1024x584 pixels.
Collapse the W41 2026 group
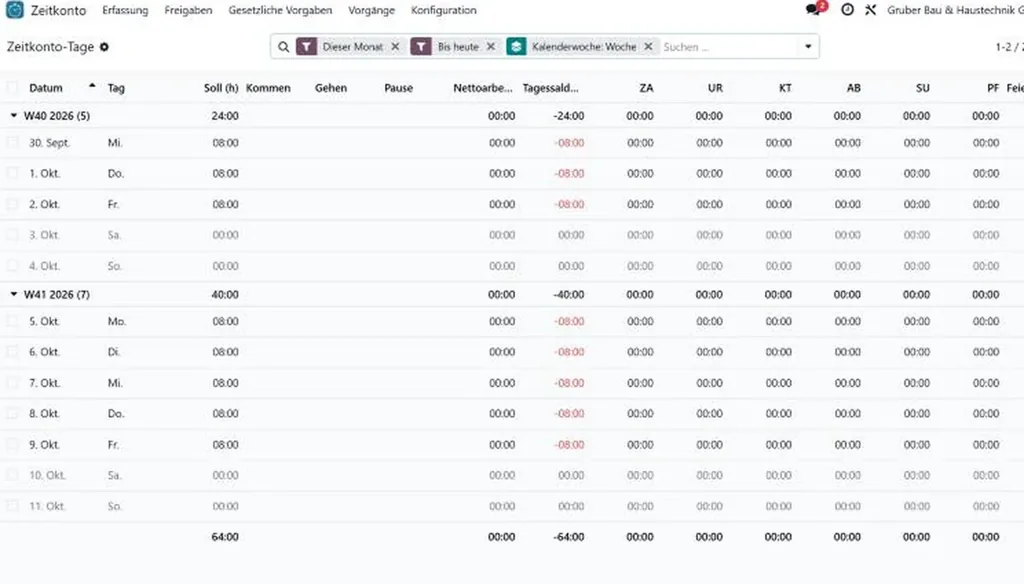pos(14,295)
